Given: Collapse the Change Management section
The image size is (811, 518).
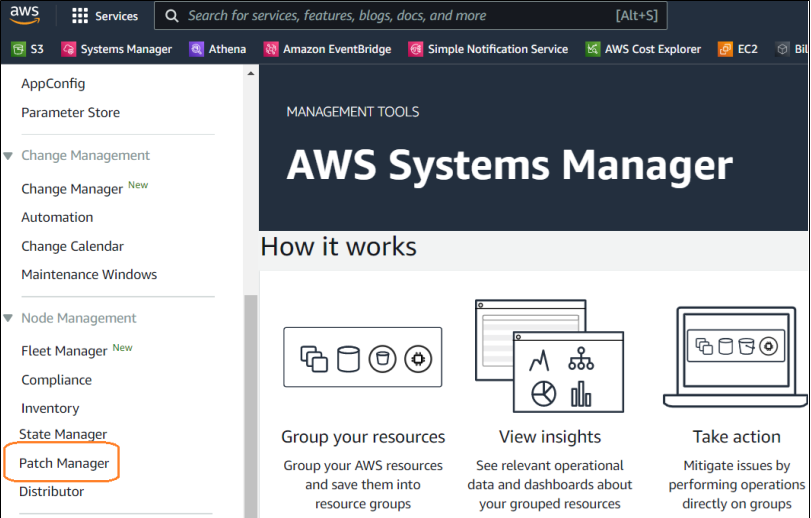Looking at the screenshot, I should point(8,156).
